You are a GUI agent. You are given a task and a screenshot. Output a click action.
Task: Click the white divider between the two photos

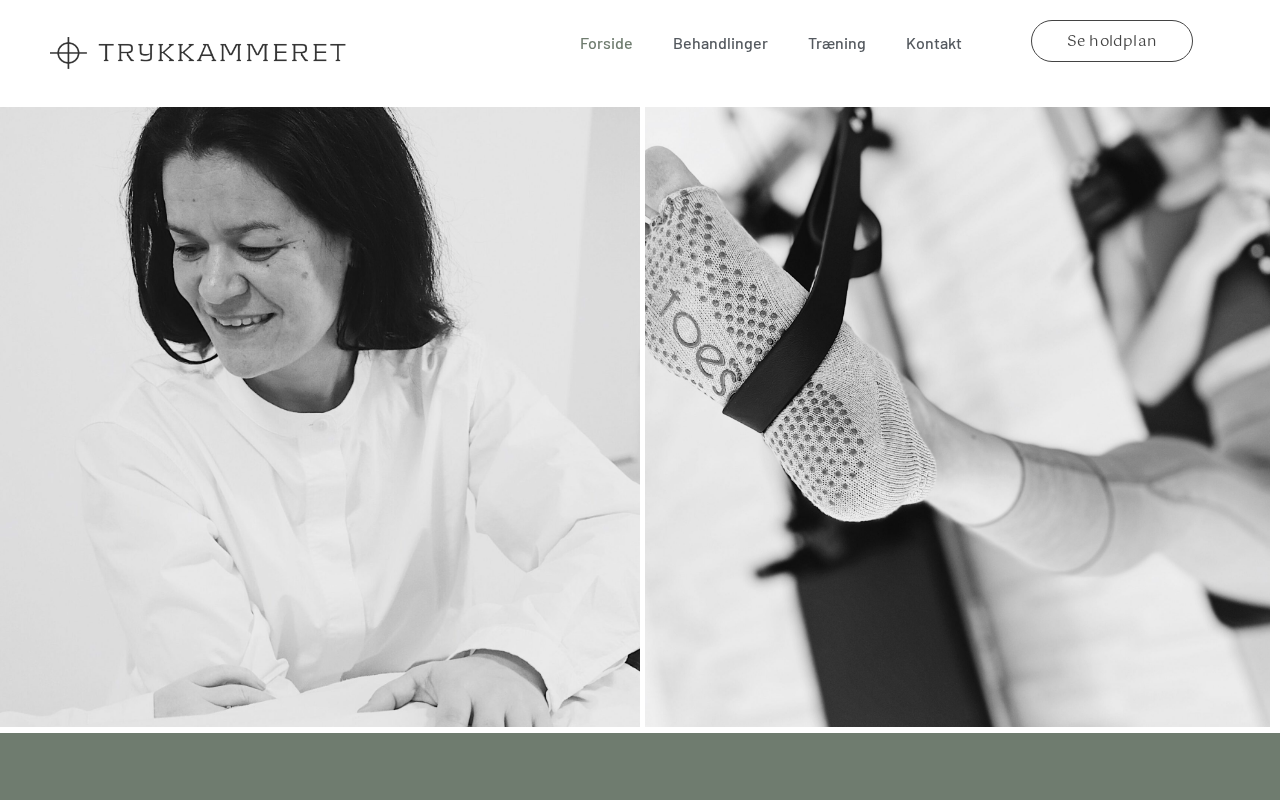642,417
